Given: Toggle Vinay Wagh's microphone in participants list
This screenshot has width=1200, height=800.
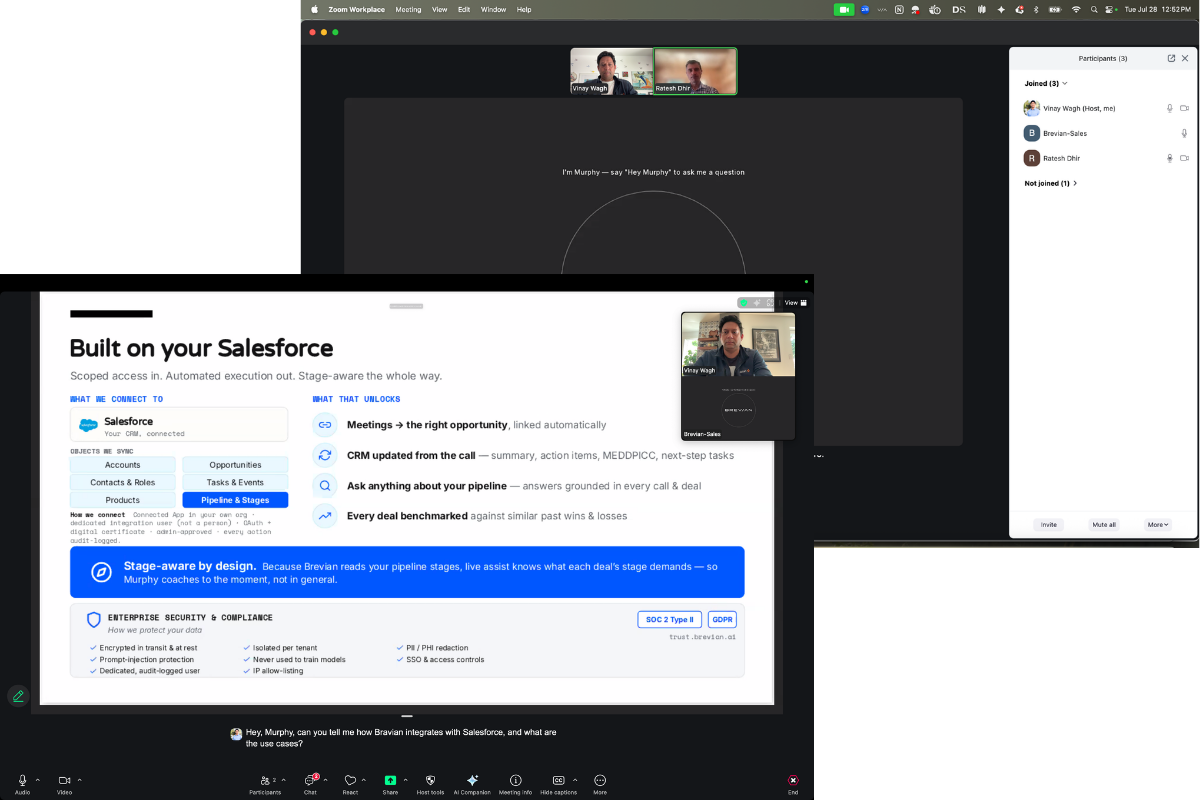Looking at the screenshot, I should coord(1169,108).
